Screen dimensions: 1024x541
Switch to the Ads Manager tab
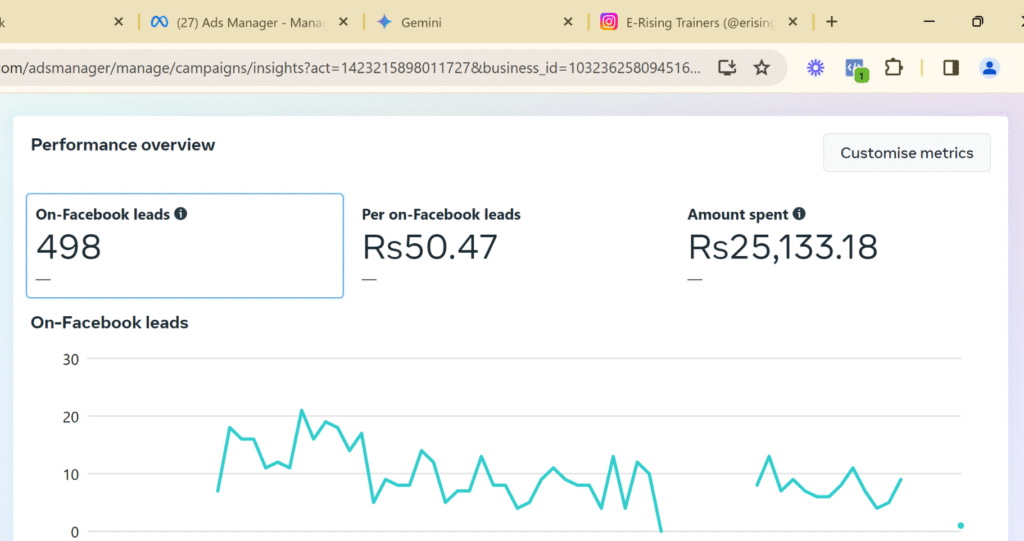coord(245,22)
